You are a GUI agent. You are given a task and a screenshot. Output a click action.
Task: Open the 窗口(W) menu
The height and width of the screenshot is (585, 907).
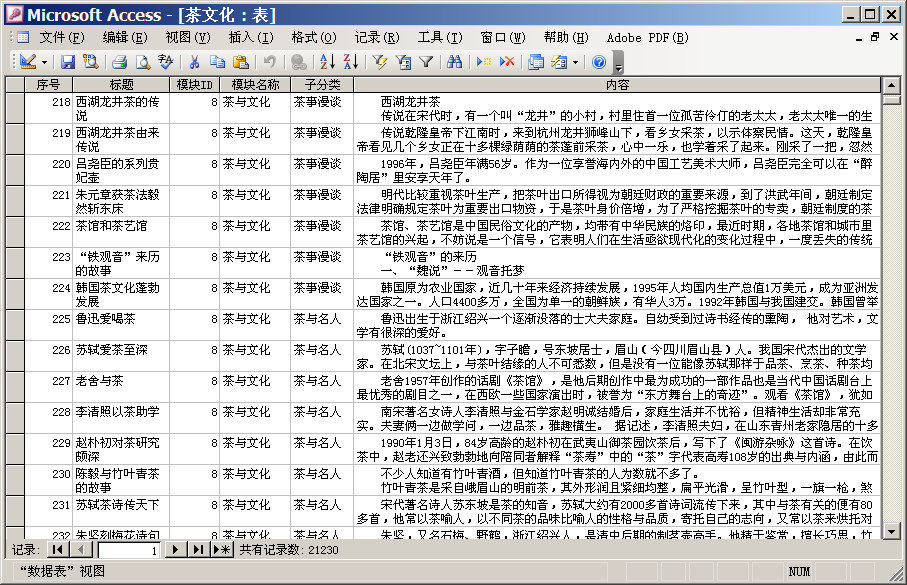[503, 38]
